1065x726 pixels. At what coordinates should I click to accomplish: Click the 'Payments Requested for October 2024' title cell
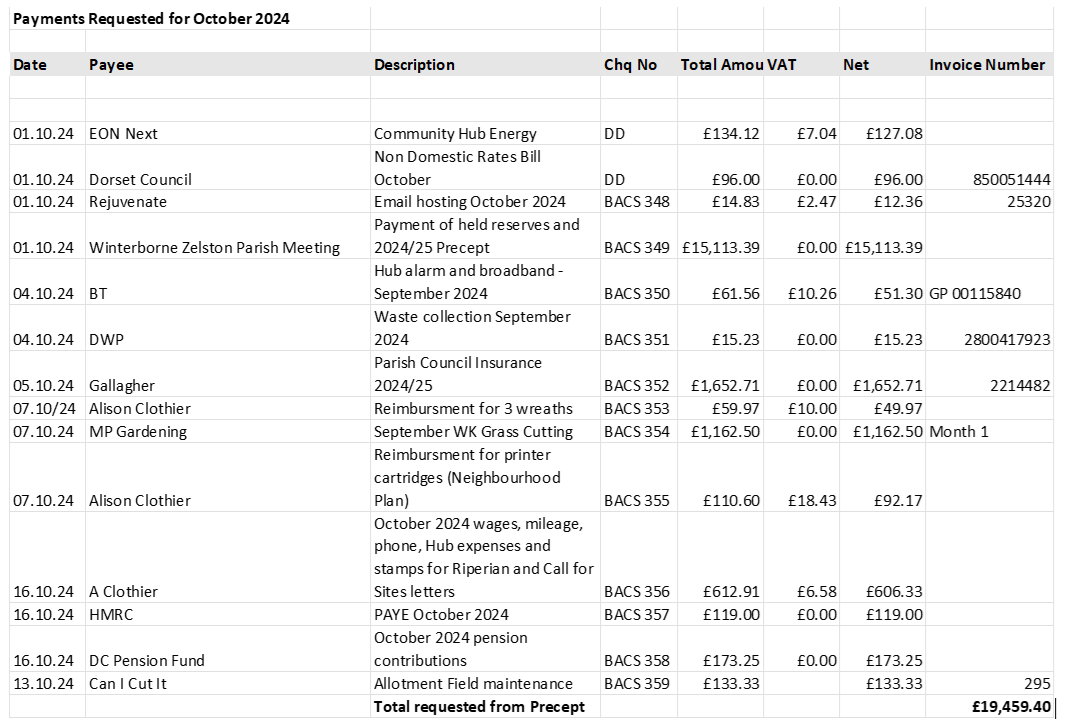[x=151, y=18]
